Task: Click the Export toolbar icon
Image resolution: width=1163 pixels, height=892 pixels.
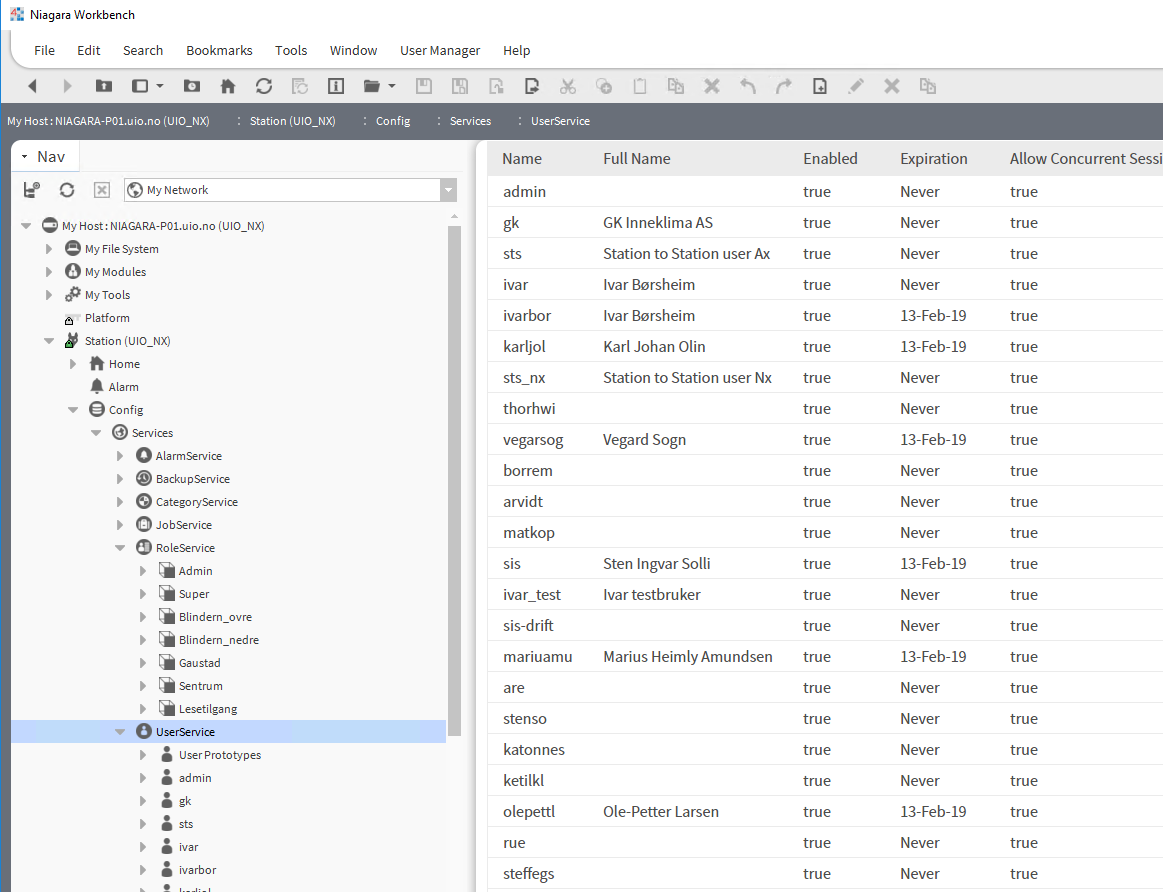Action: pos(532,86)
